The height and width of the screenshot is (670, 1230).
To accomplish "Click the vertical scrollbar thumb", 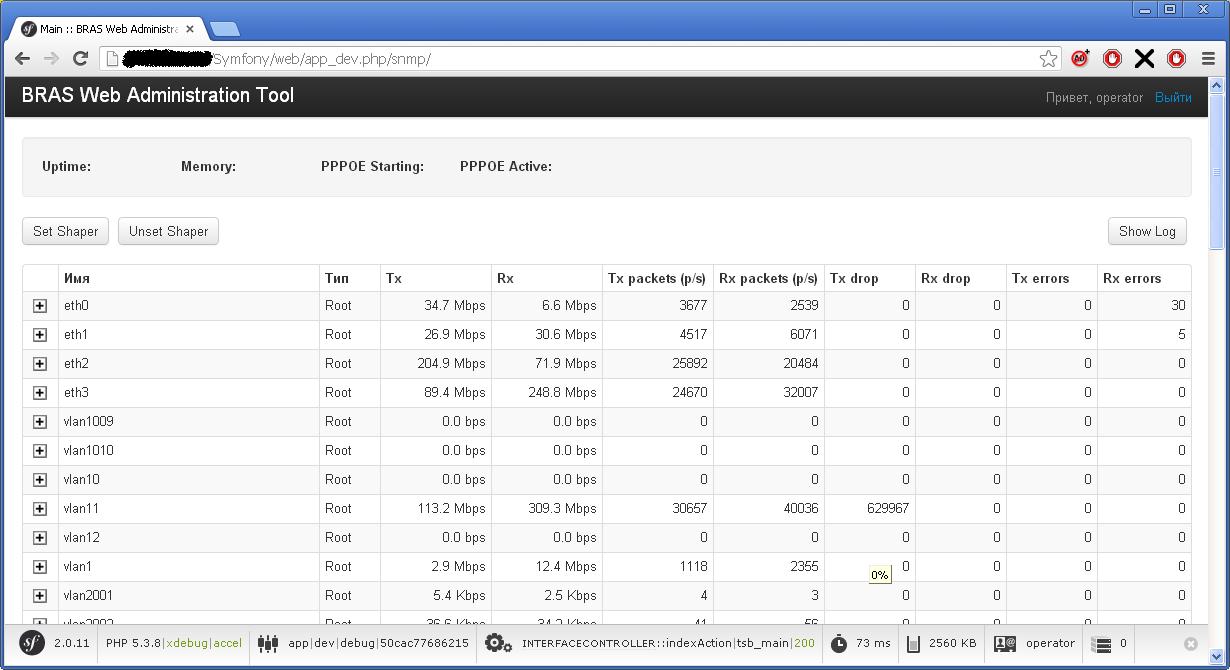I will pos(1217,173).
